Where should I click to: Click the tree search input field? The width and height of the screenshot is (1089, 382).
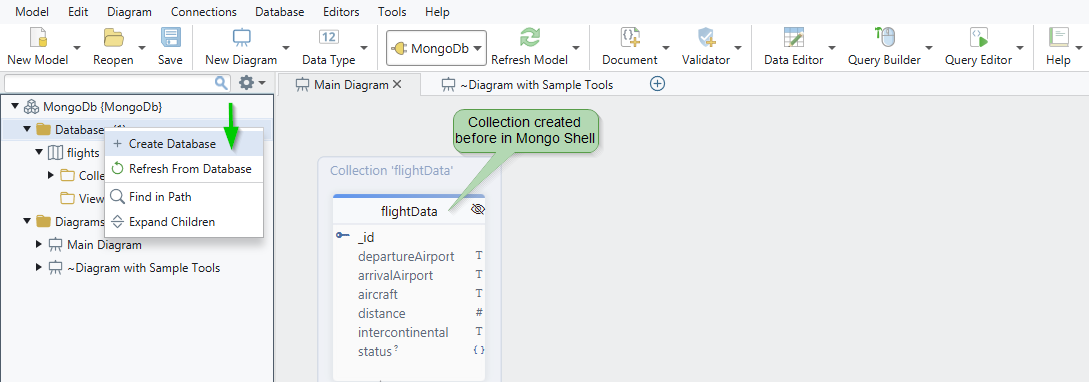click(x=110, y=83)
